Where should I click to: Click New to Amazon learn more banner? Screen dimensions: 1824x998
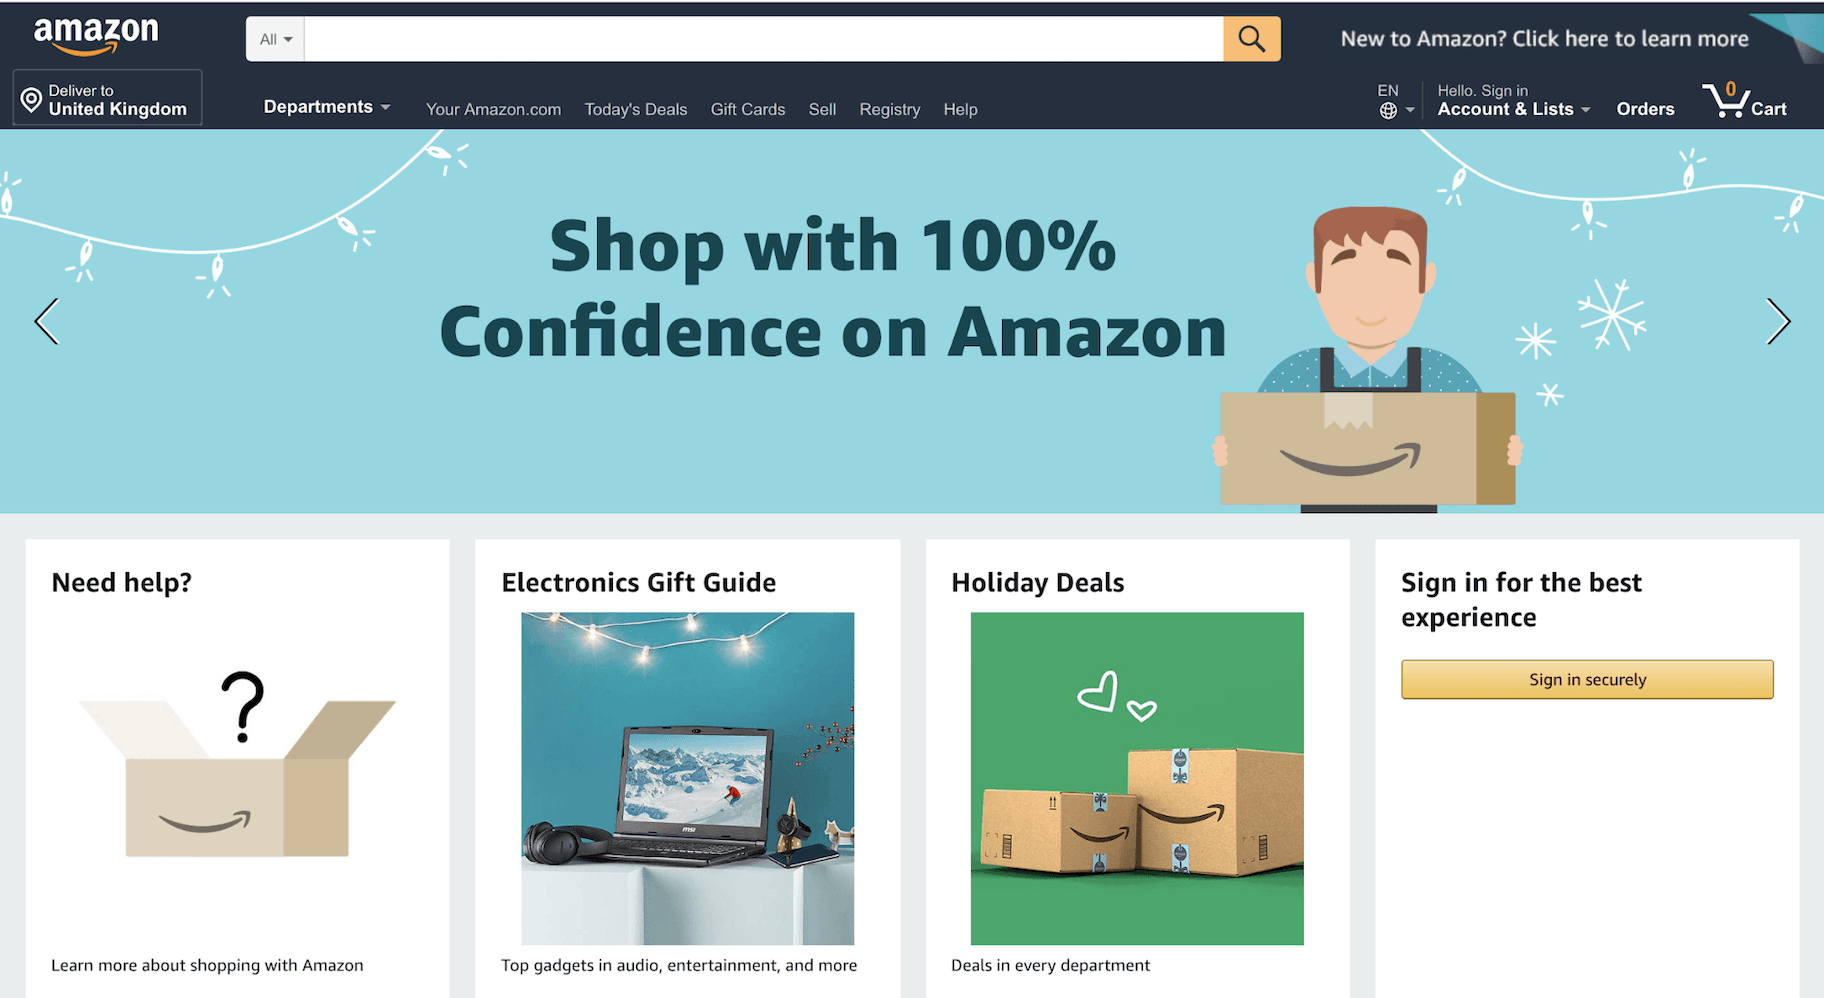point(1544,39)
